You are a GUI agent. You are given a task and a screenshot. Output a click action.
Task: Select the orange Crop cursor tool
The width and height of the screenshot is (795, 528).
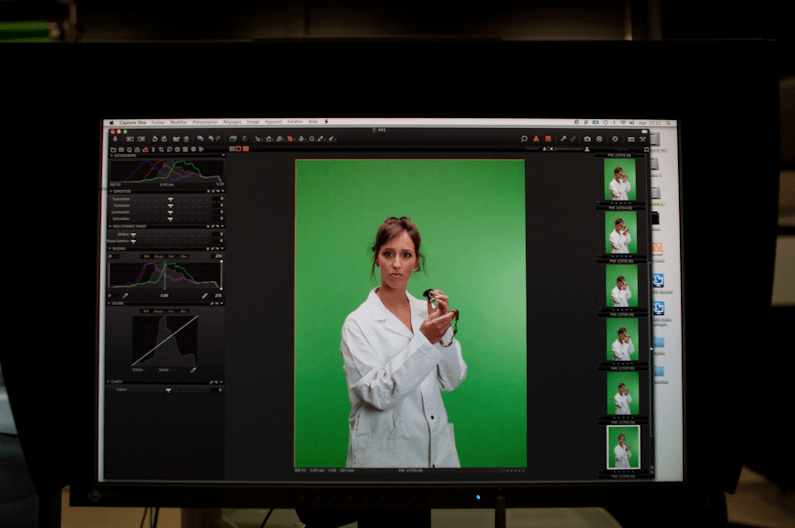(290, 138)
